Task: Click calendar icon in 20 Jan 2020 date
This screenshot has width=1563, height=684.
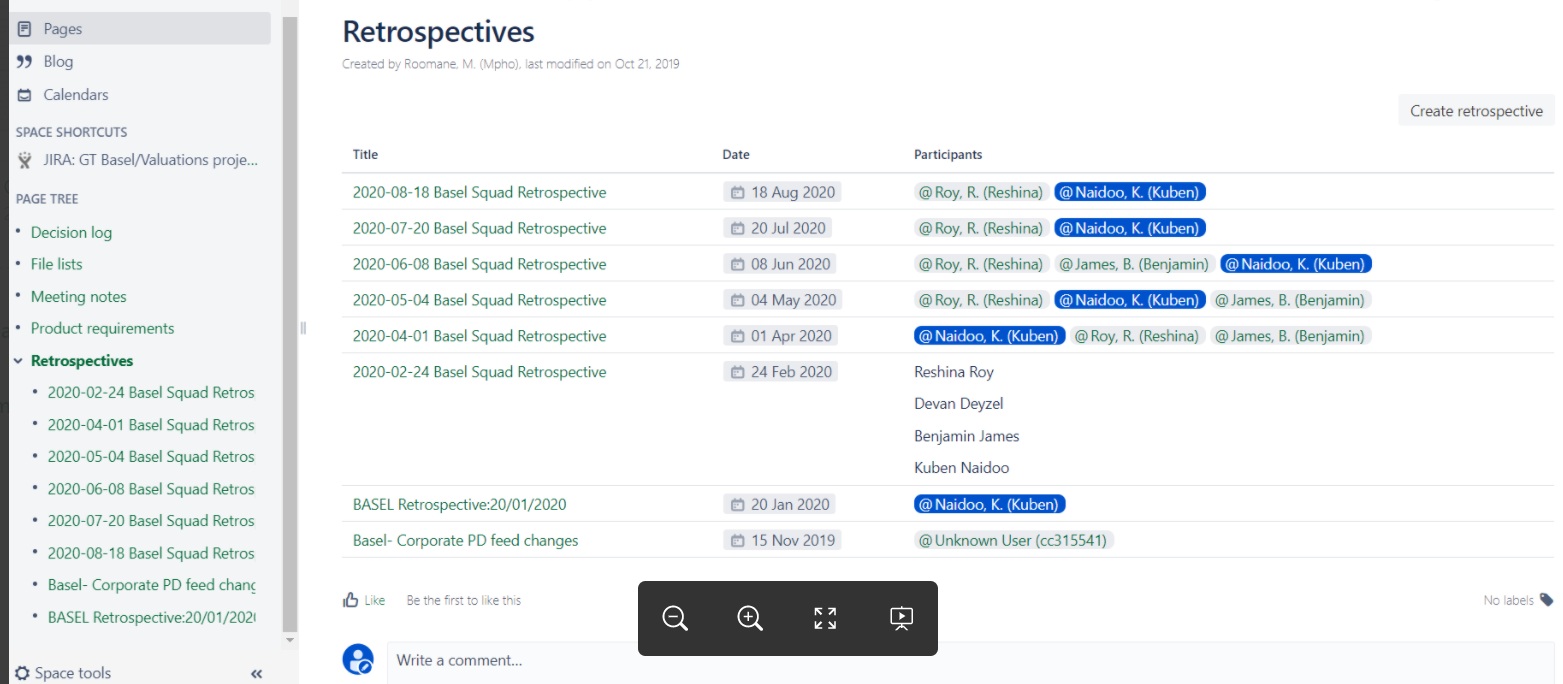Action: (x=738, y=504)
